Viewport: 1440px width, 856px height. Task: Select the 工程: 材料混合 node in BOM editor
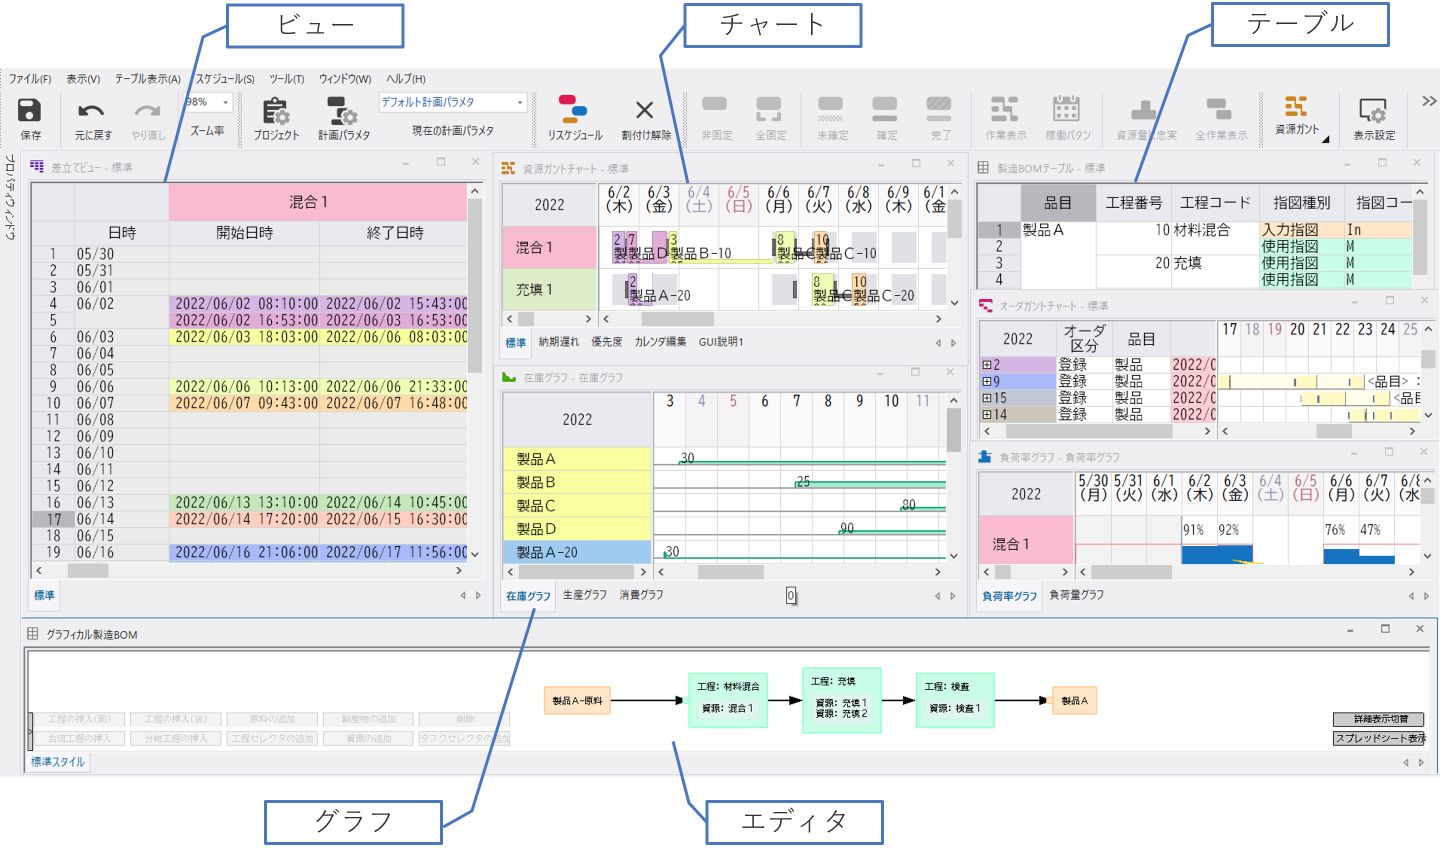coord(727,698)
